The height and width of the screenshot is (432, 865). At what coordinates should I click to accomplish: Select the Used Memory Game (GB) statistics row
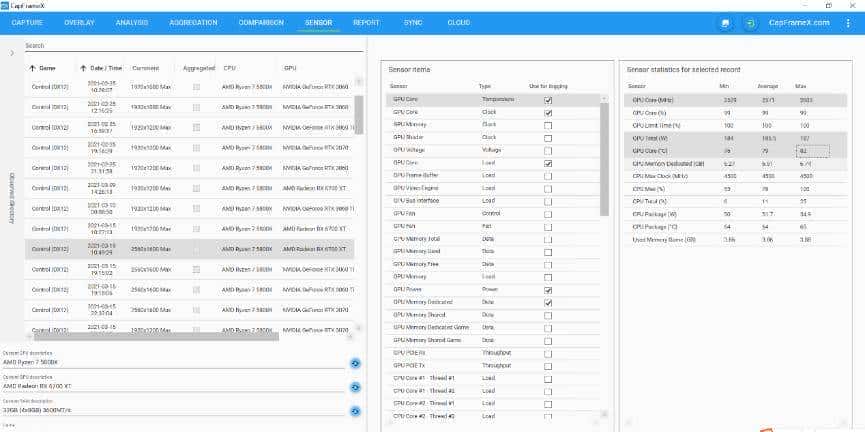coord(736,239)
